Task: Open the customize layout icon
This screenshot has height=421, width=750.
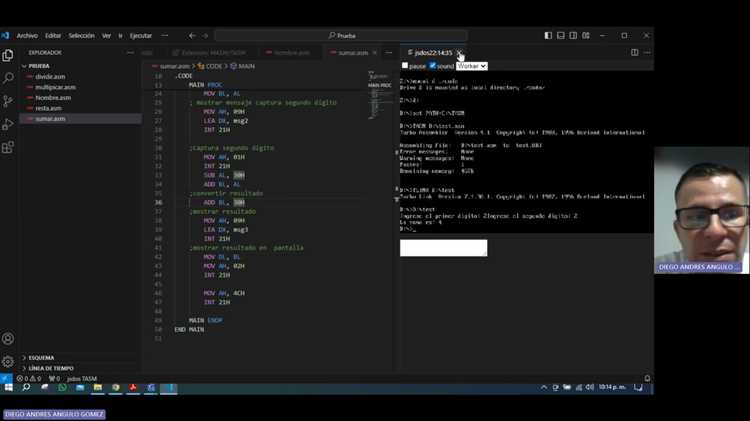Action: [x=586, y=35]
